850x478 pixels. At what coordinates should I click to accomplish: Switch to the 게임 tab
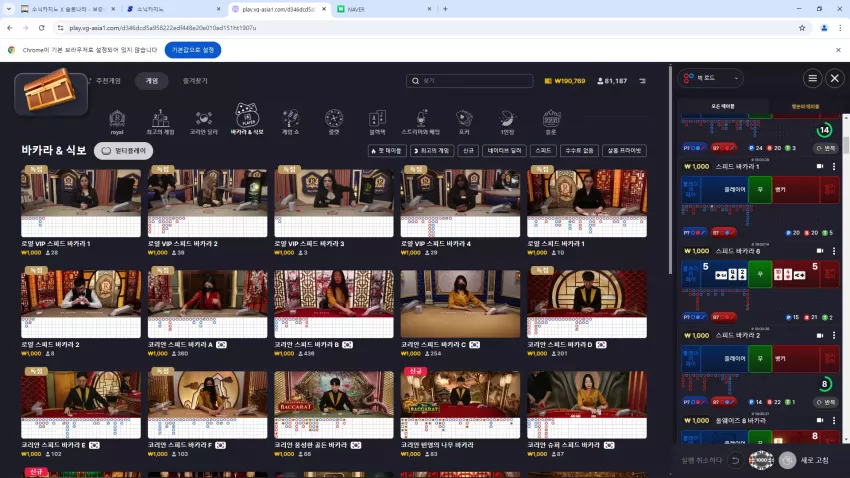point(152,81)
